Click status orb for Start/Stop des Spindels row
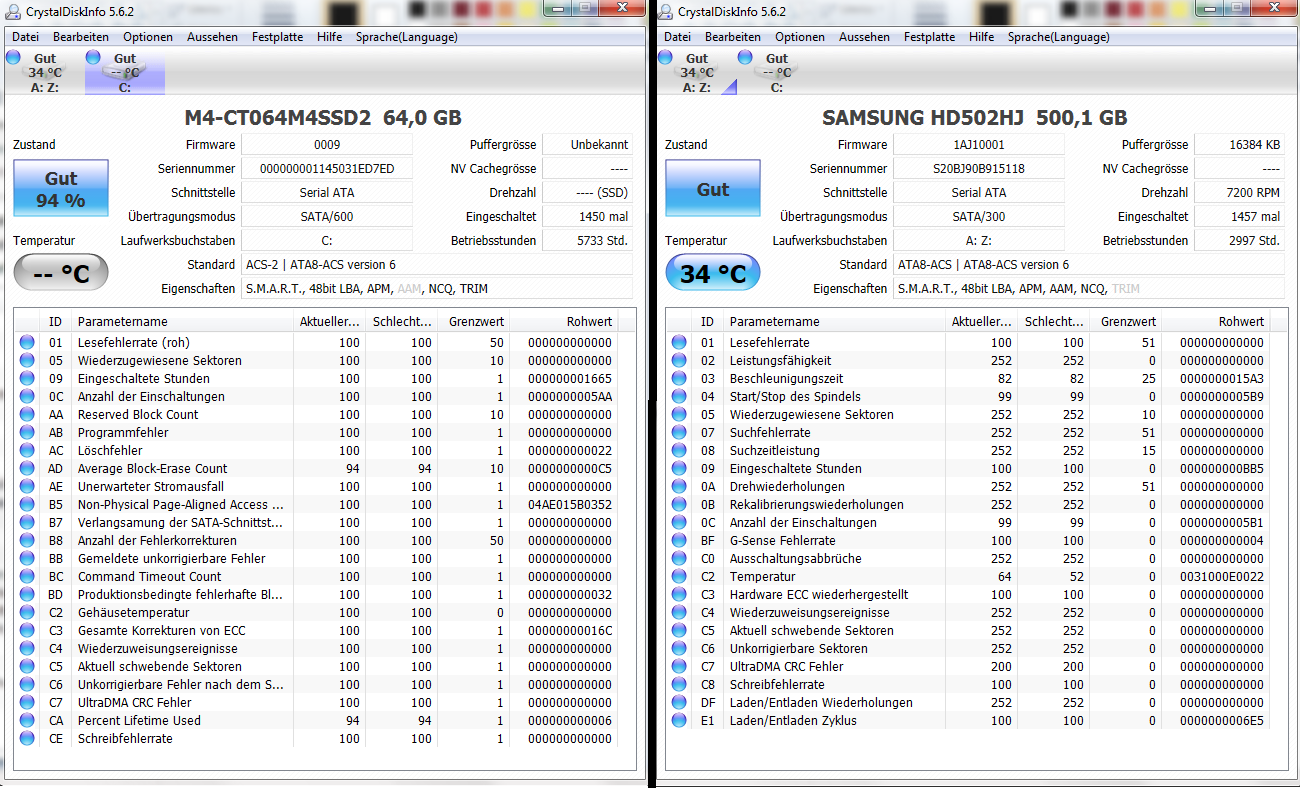The width and height of the screenshot is (1300, 788). point(679,397)
